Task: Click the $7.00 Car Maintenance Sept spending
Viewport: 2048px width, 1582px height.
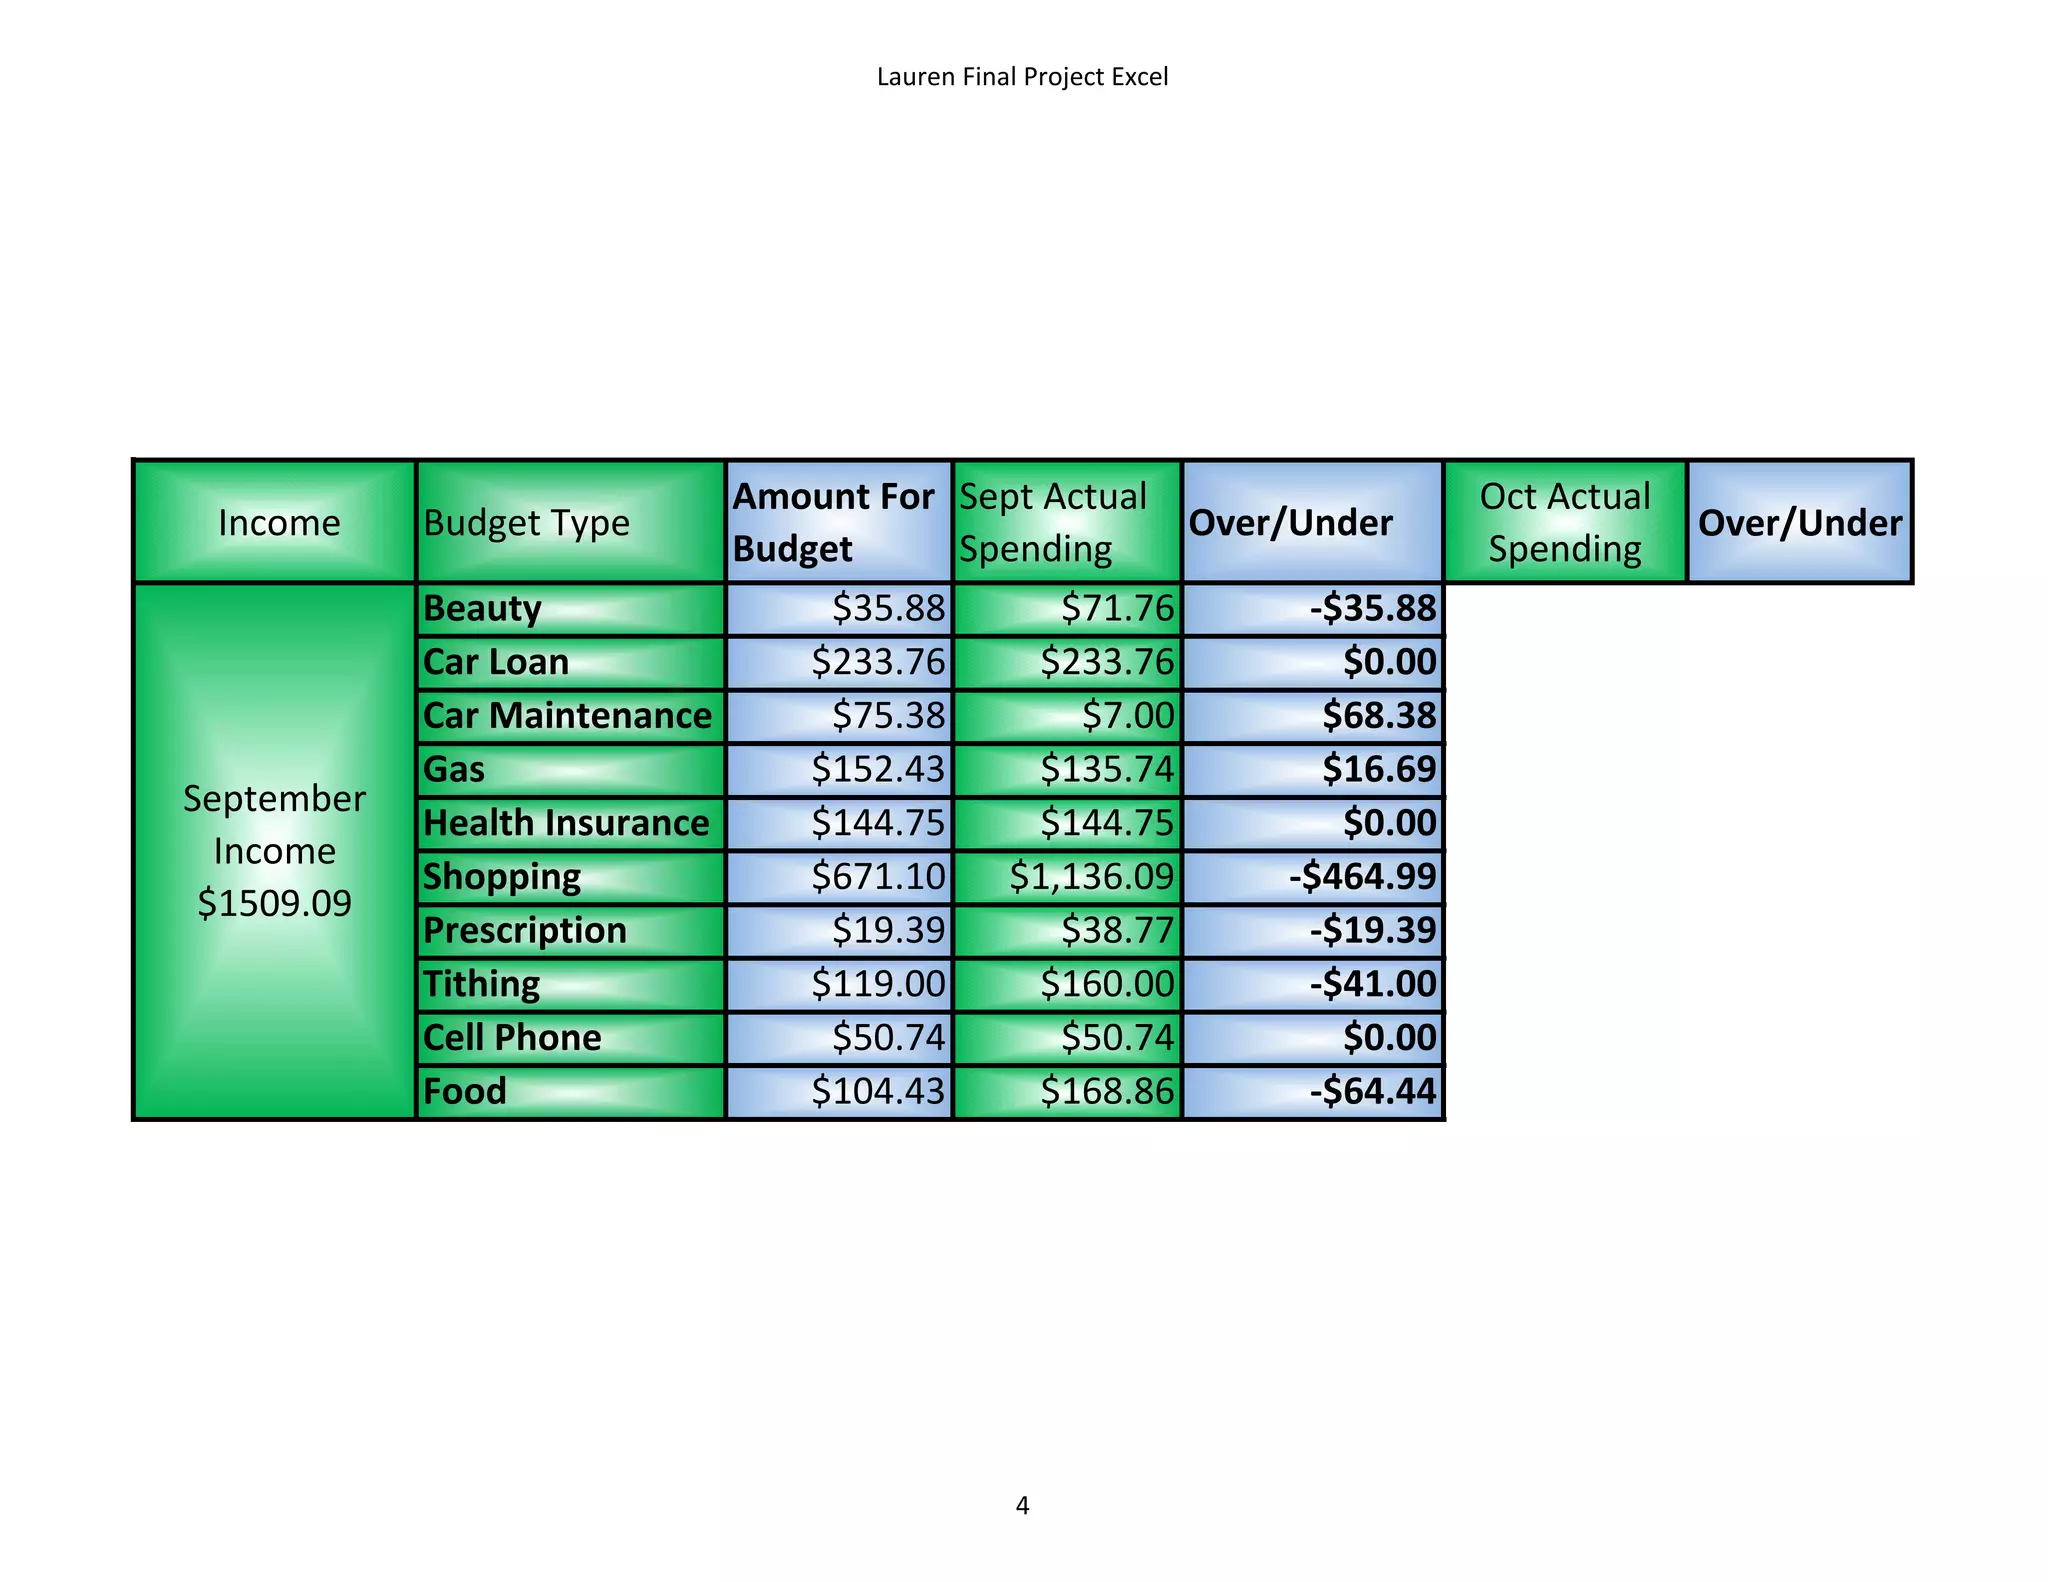Action: (x=1068, y=716)
